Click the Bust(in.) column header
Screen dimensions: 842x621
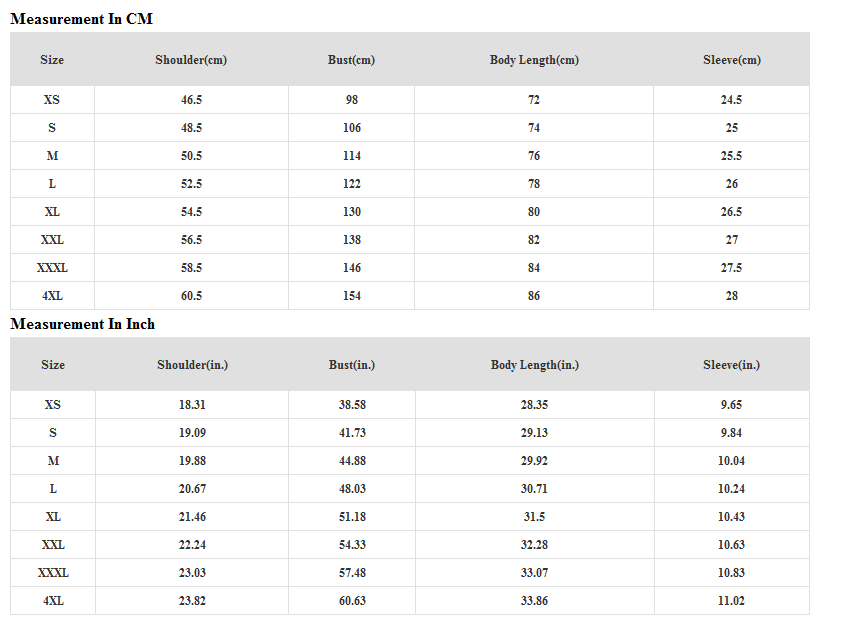(352, 365)
